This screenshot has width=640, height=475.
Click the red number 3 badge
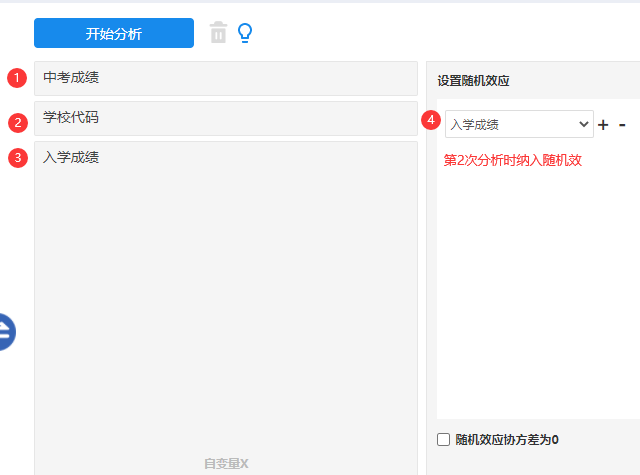point(17,158)
